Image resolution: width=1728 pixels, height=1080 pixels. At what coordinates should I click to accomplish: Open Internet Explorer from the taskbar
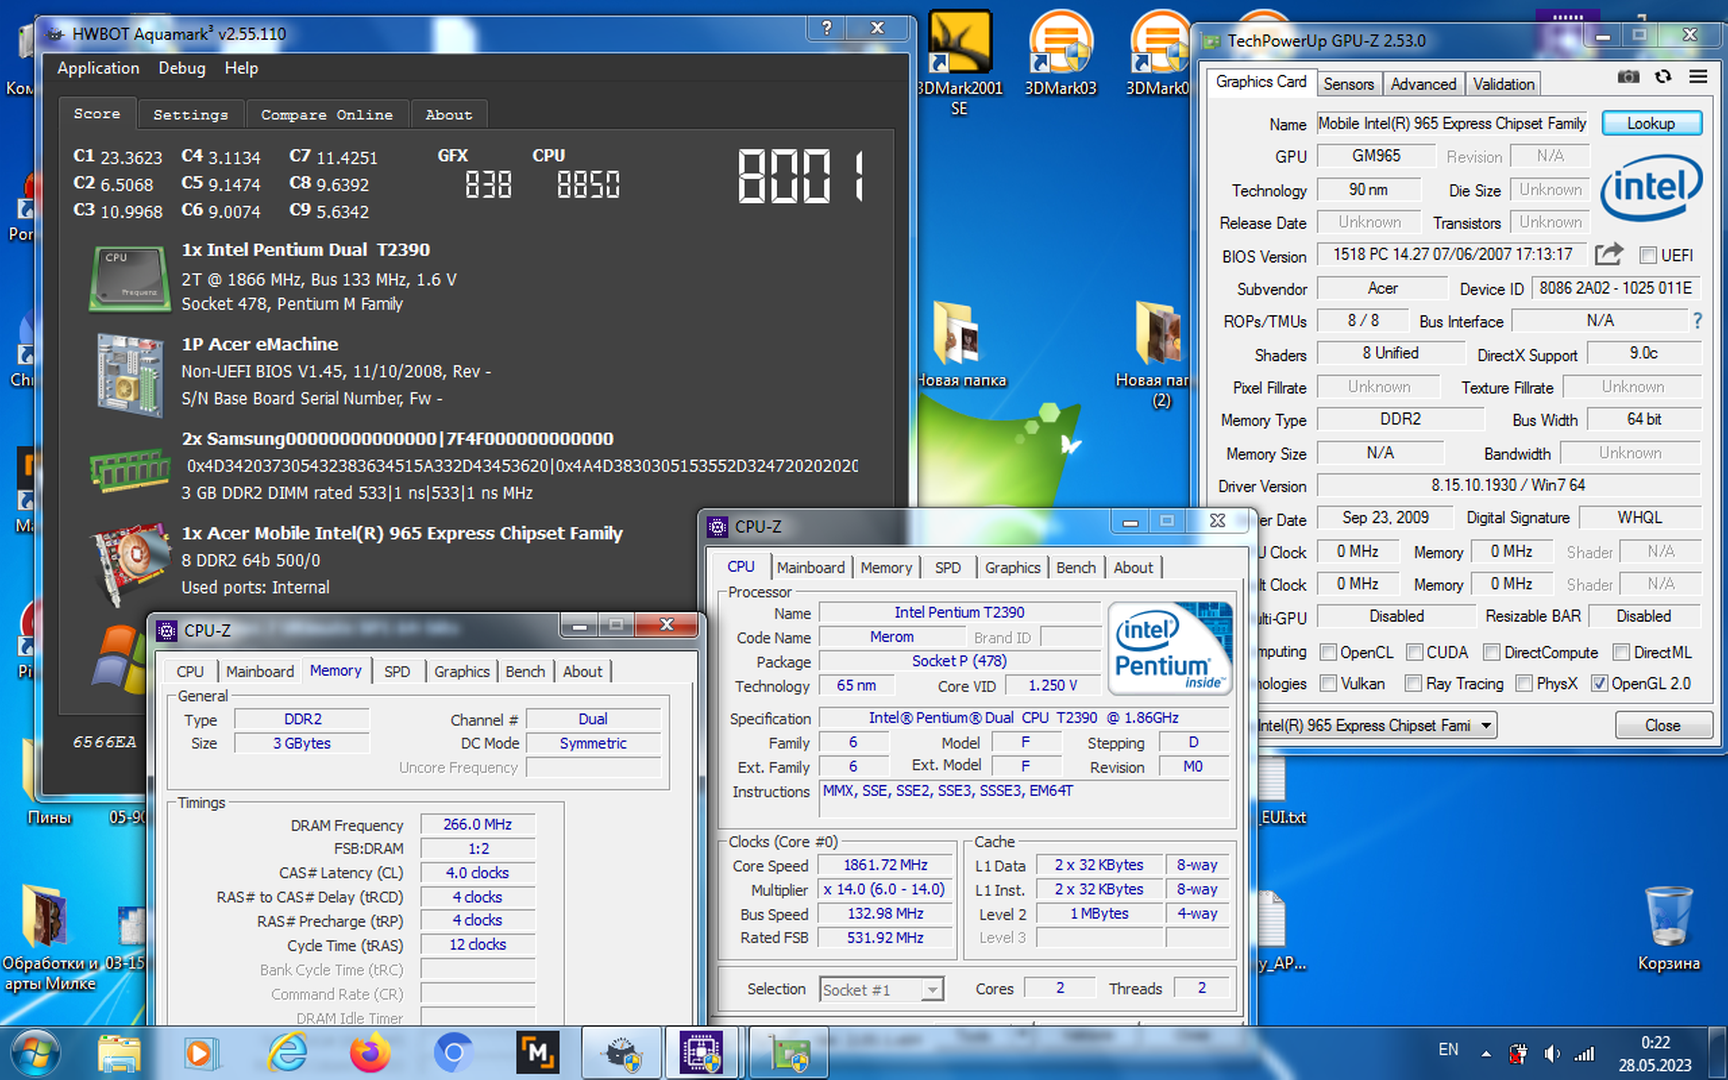tap(288, 1053)
